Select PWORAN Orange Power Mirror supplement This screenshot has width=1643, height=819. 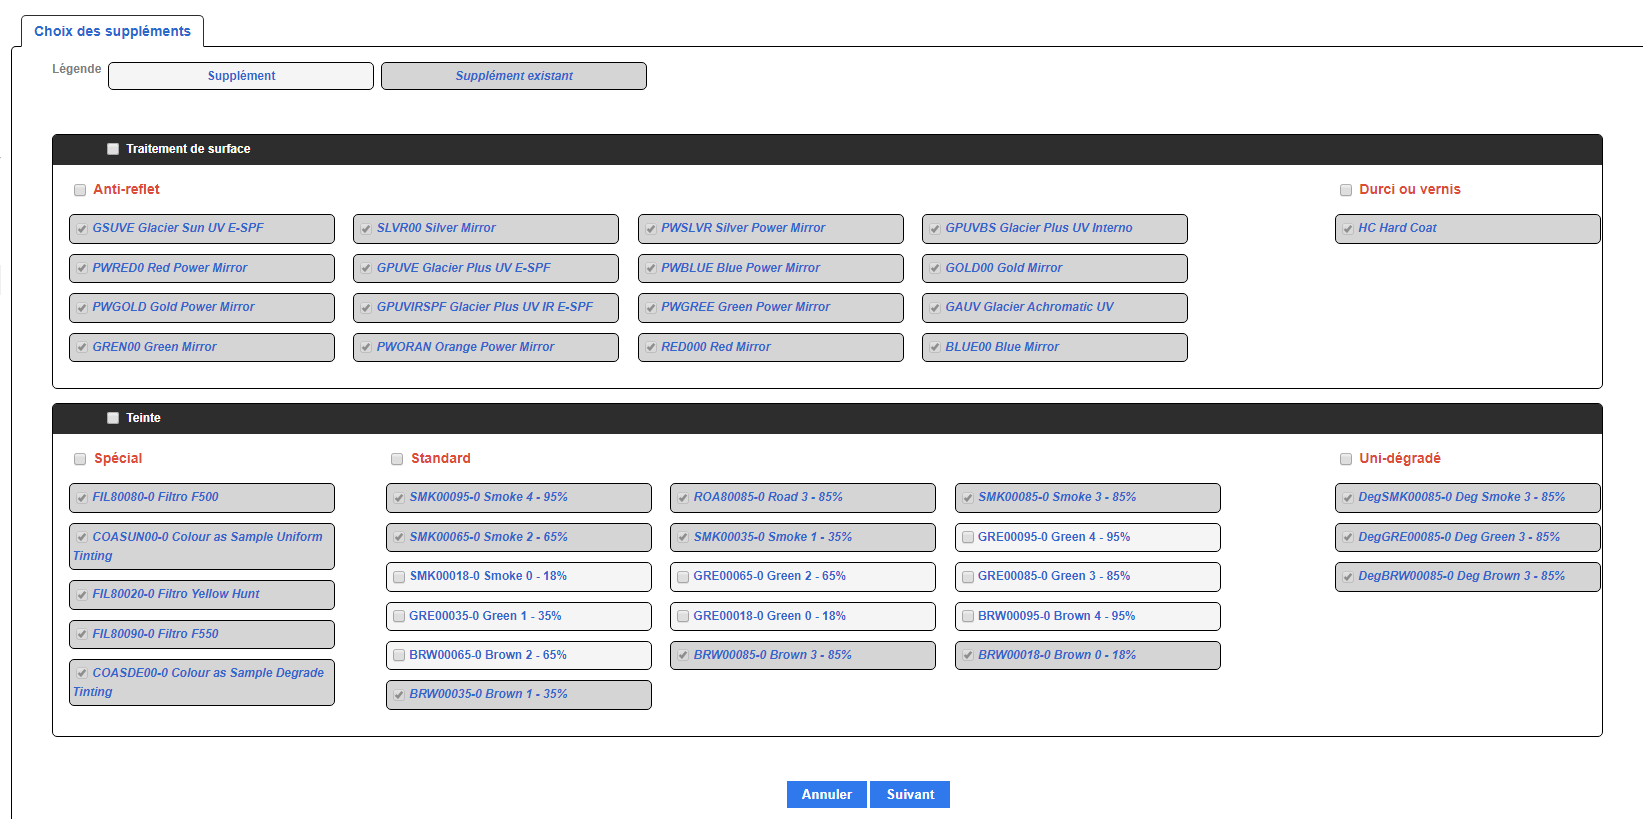pyautogui.click(x=486, y=347)
